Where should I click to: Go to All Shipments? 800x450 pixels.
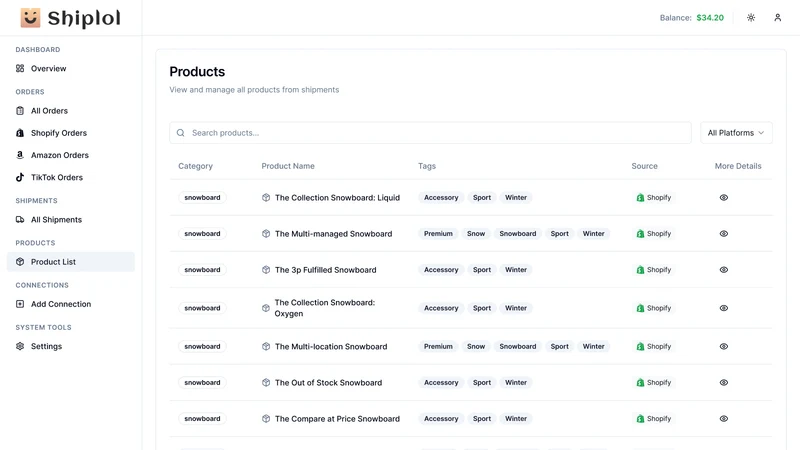coord(71,219)
